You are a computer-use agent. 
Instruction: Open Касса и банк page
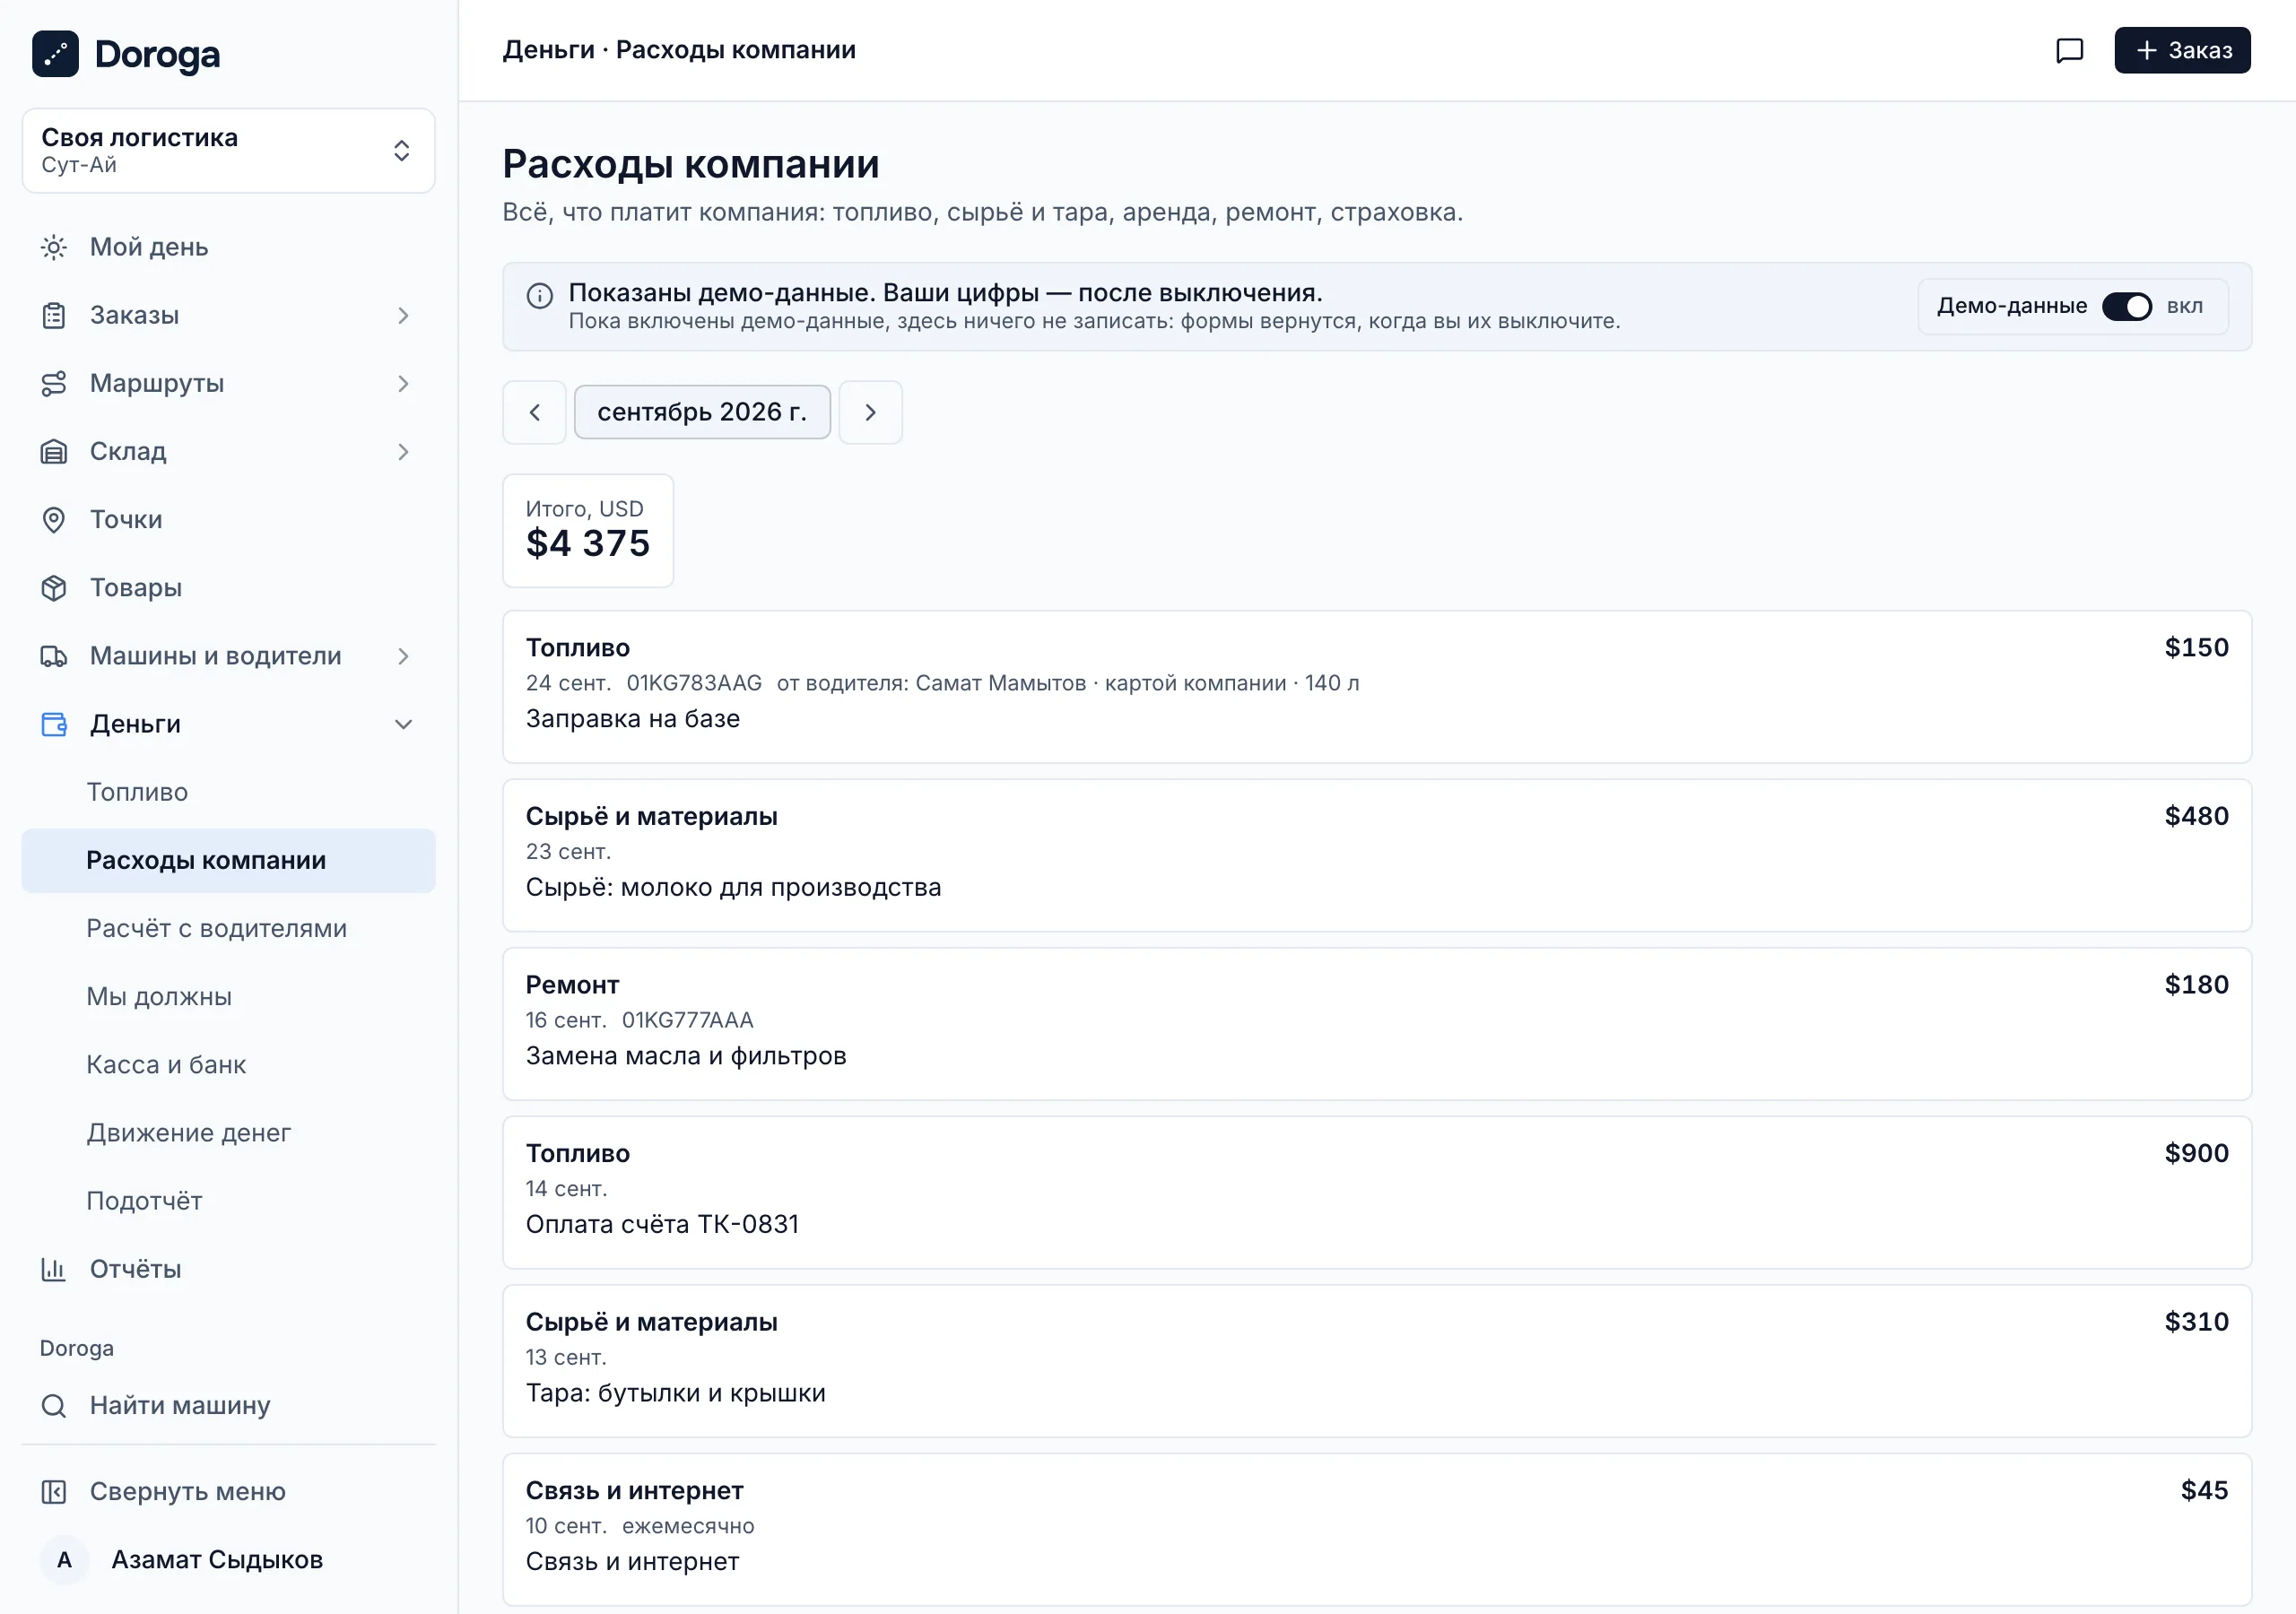228,1064
